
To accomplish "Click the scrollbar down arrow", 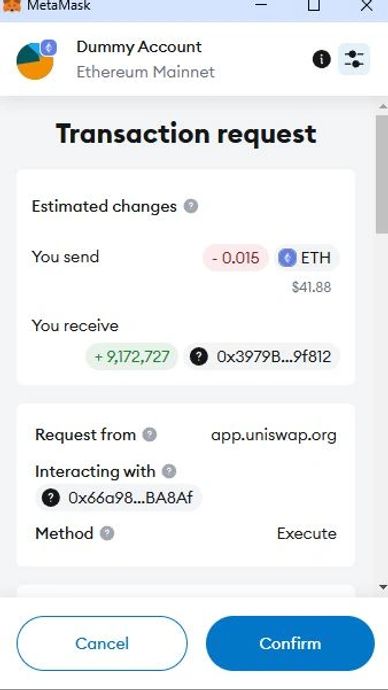I will (382, 587).
